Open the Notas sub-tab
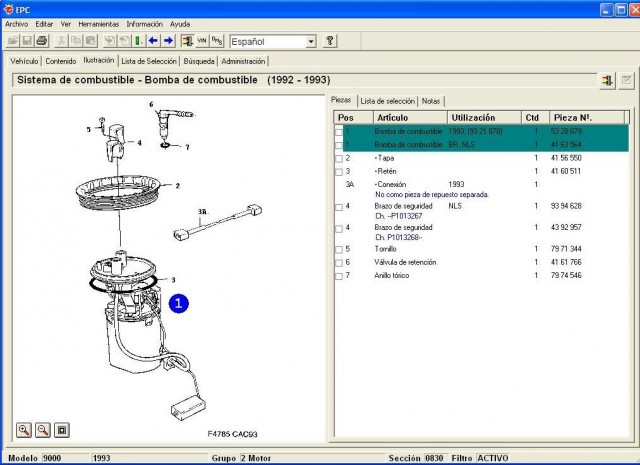Image resolution: width=640 pixels, height=465 pixels. click(431, 101)
